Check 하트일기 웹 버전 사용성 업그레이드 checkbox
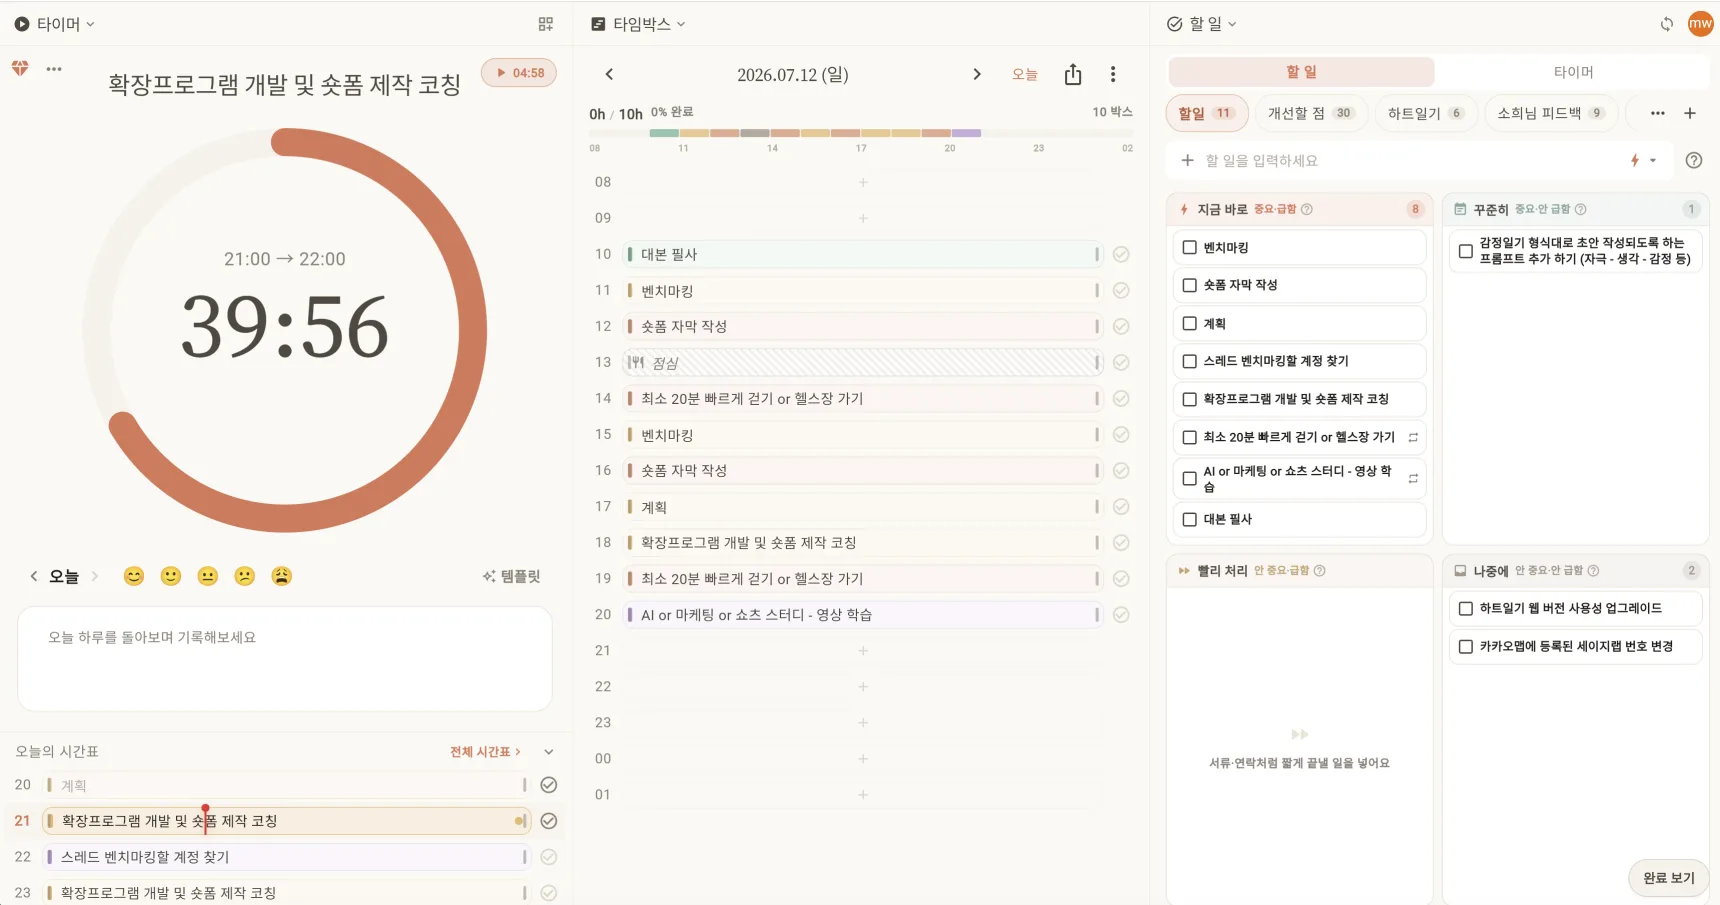The image size is (1720, 905). pos(1466,608)
